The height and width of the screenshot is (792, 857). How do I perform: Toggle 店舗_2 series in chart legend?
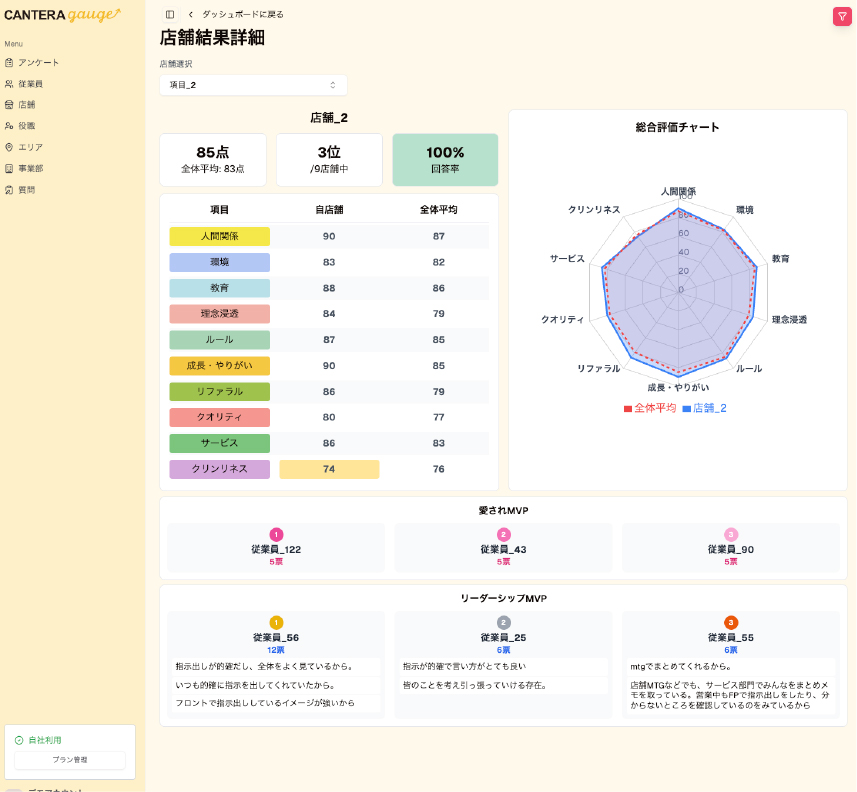pos(705,408)
